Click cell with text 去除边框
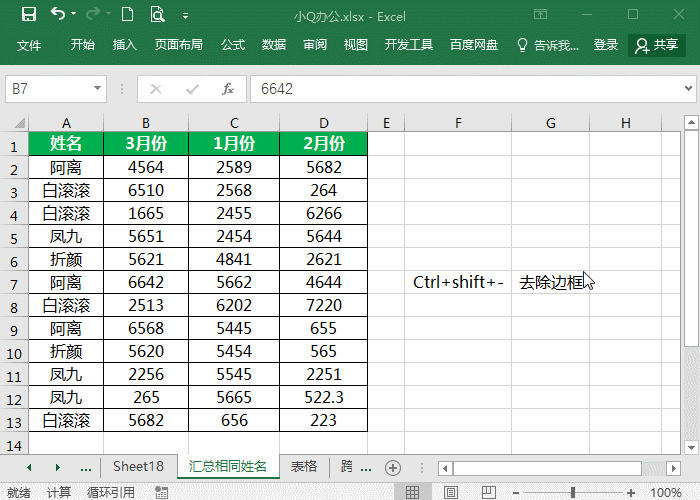Viewport: 700px width, 500px height. coord(550,282)
